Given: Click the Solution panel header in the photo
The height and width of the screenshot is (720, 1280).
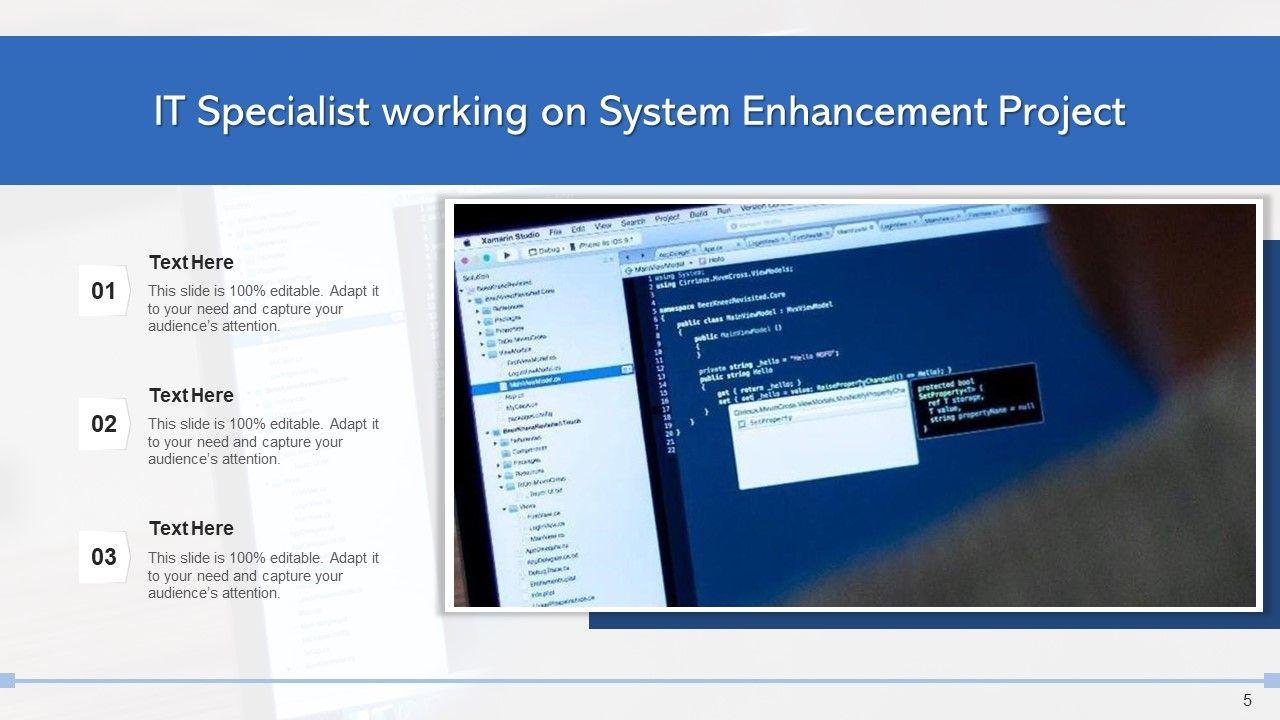Looking at the screenshot, I should click(478, 275).
